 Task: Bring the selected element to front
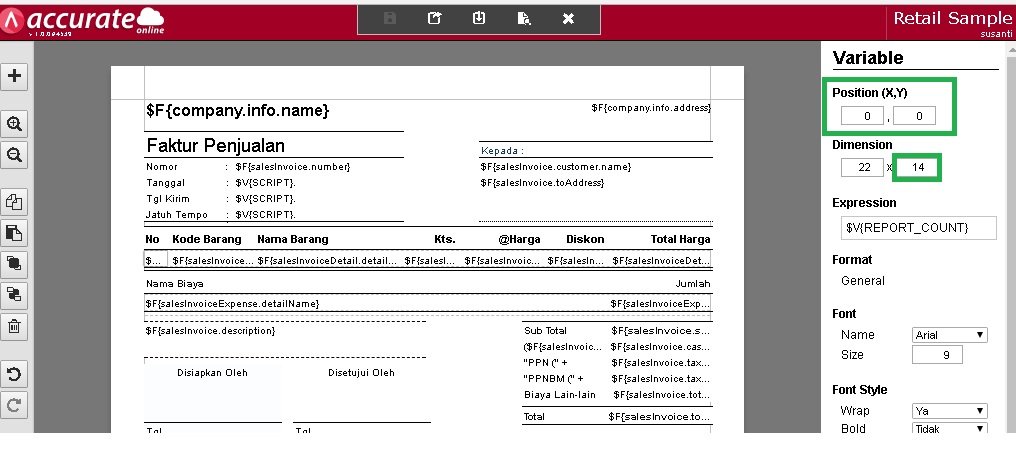pyautogui.click(x=14, y=263)
